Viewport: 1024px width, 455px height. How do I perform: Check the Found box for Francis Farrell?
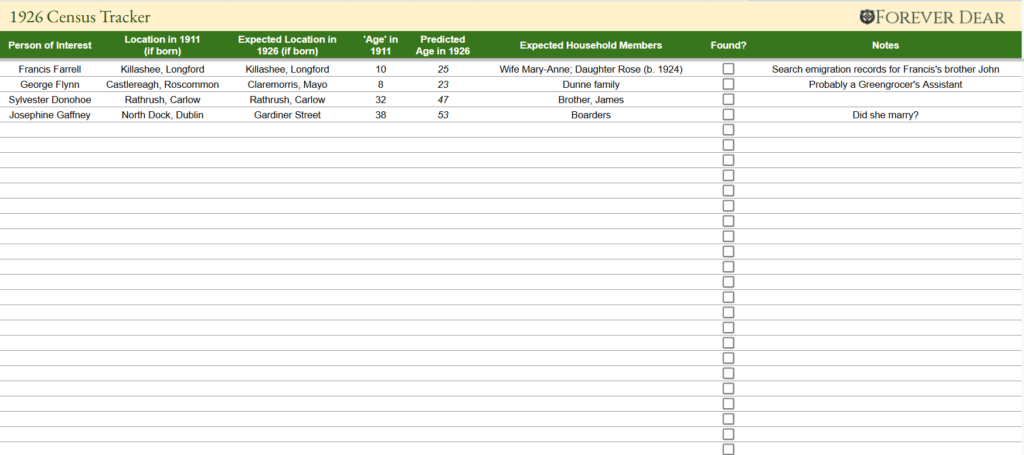[x=728, y=69]
